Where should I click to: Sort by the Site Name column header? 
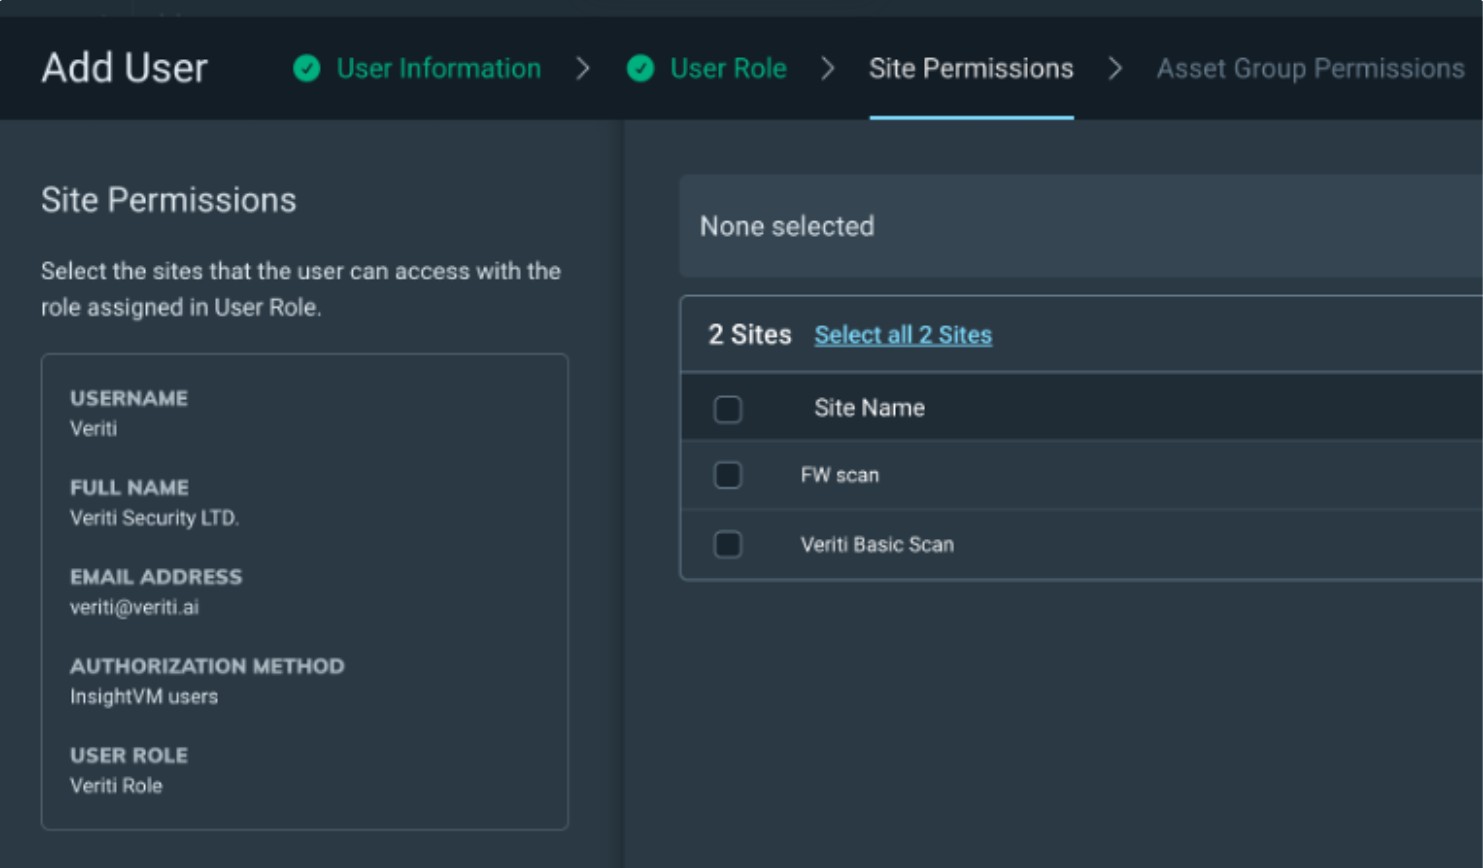pyautogui.click(x=868, y=408)
